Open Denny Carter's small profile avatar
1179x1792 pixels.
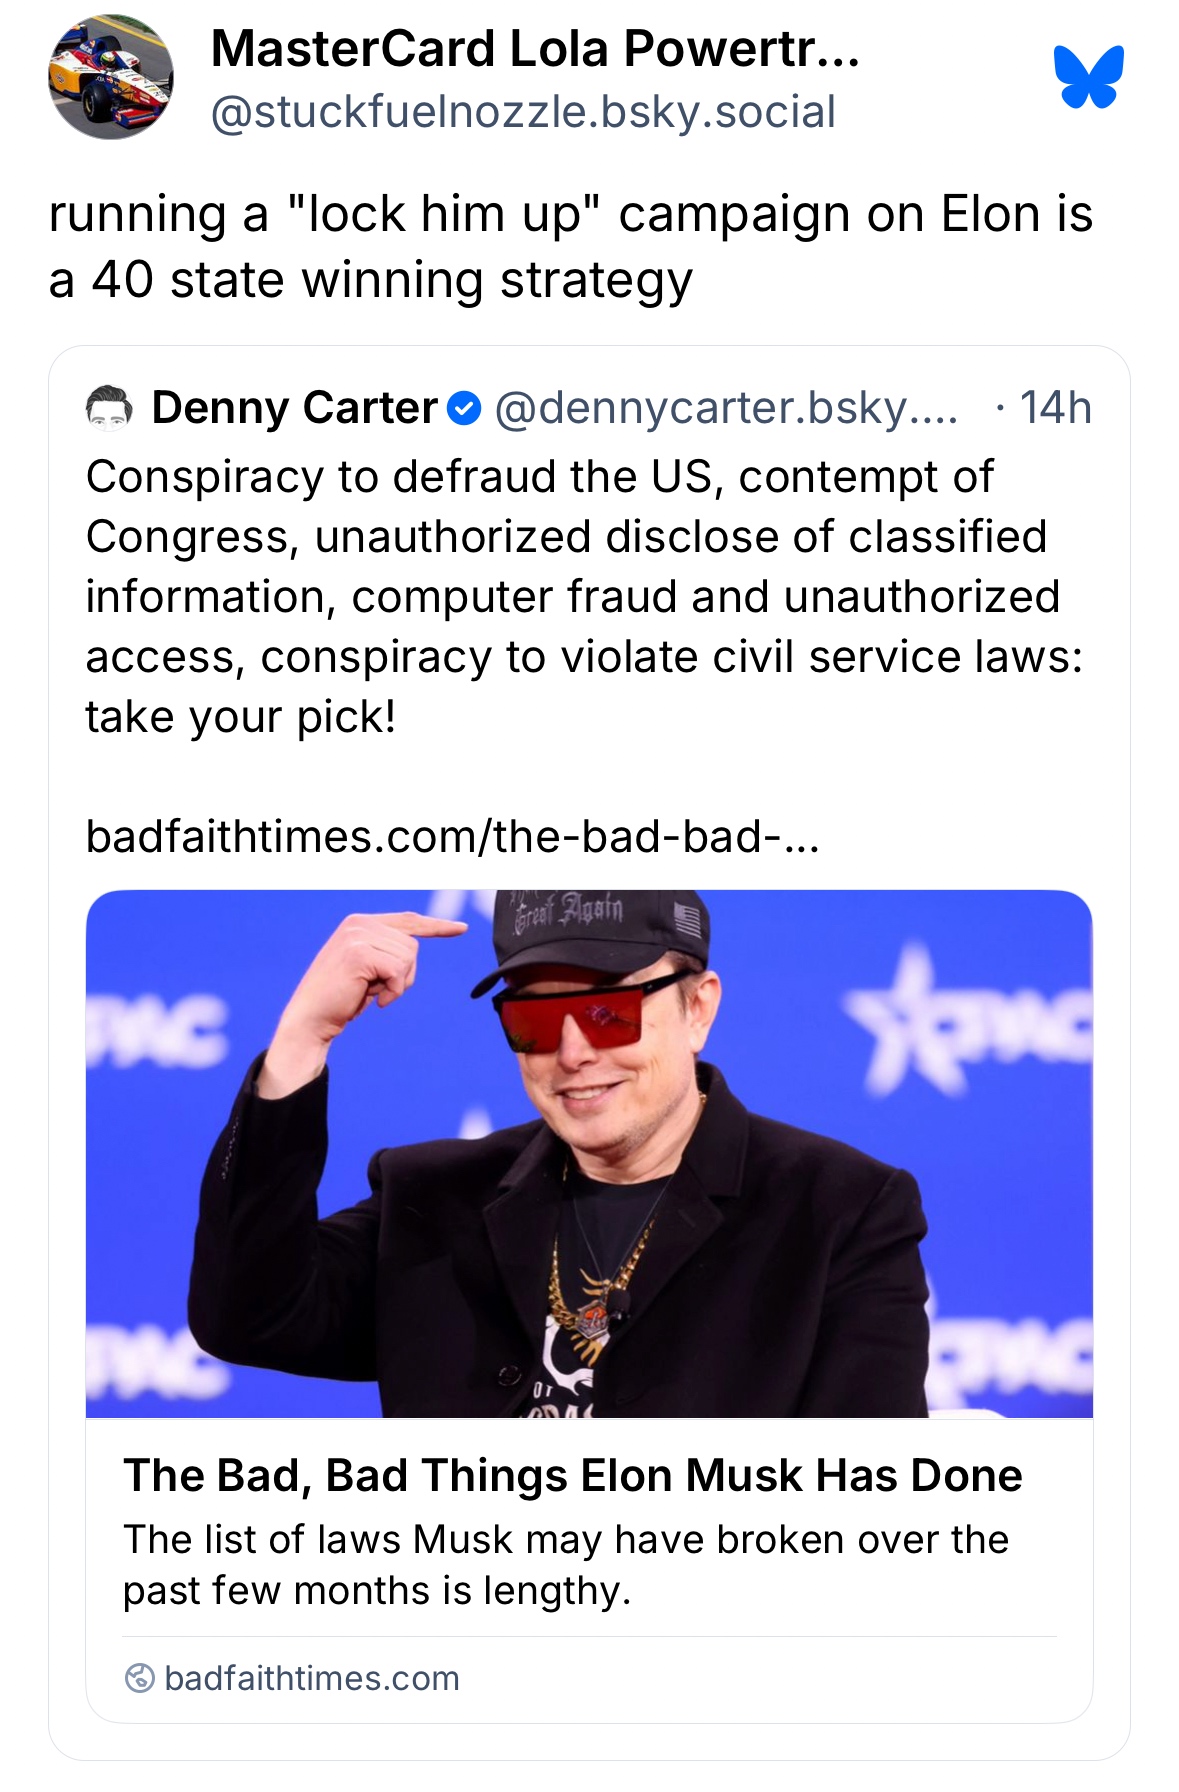pyautogui.click(x=109, y=408)
